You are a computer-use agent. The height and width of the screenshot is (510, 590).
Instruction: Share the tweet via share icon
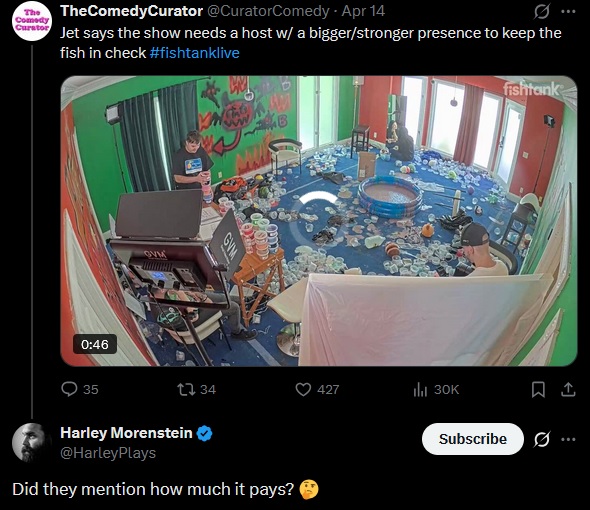(568, 389)
